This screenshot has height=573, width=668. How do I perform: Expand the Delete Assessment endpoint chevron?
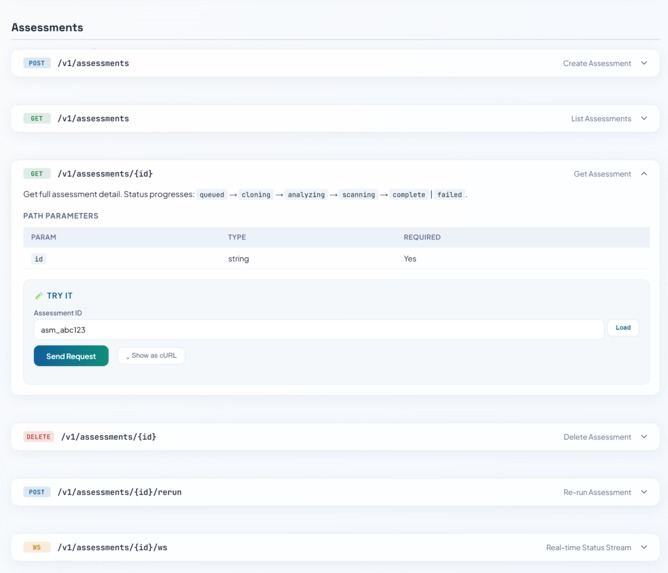pos(644,437)
